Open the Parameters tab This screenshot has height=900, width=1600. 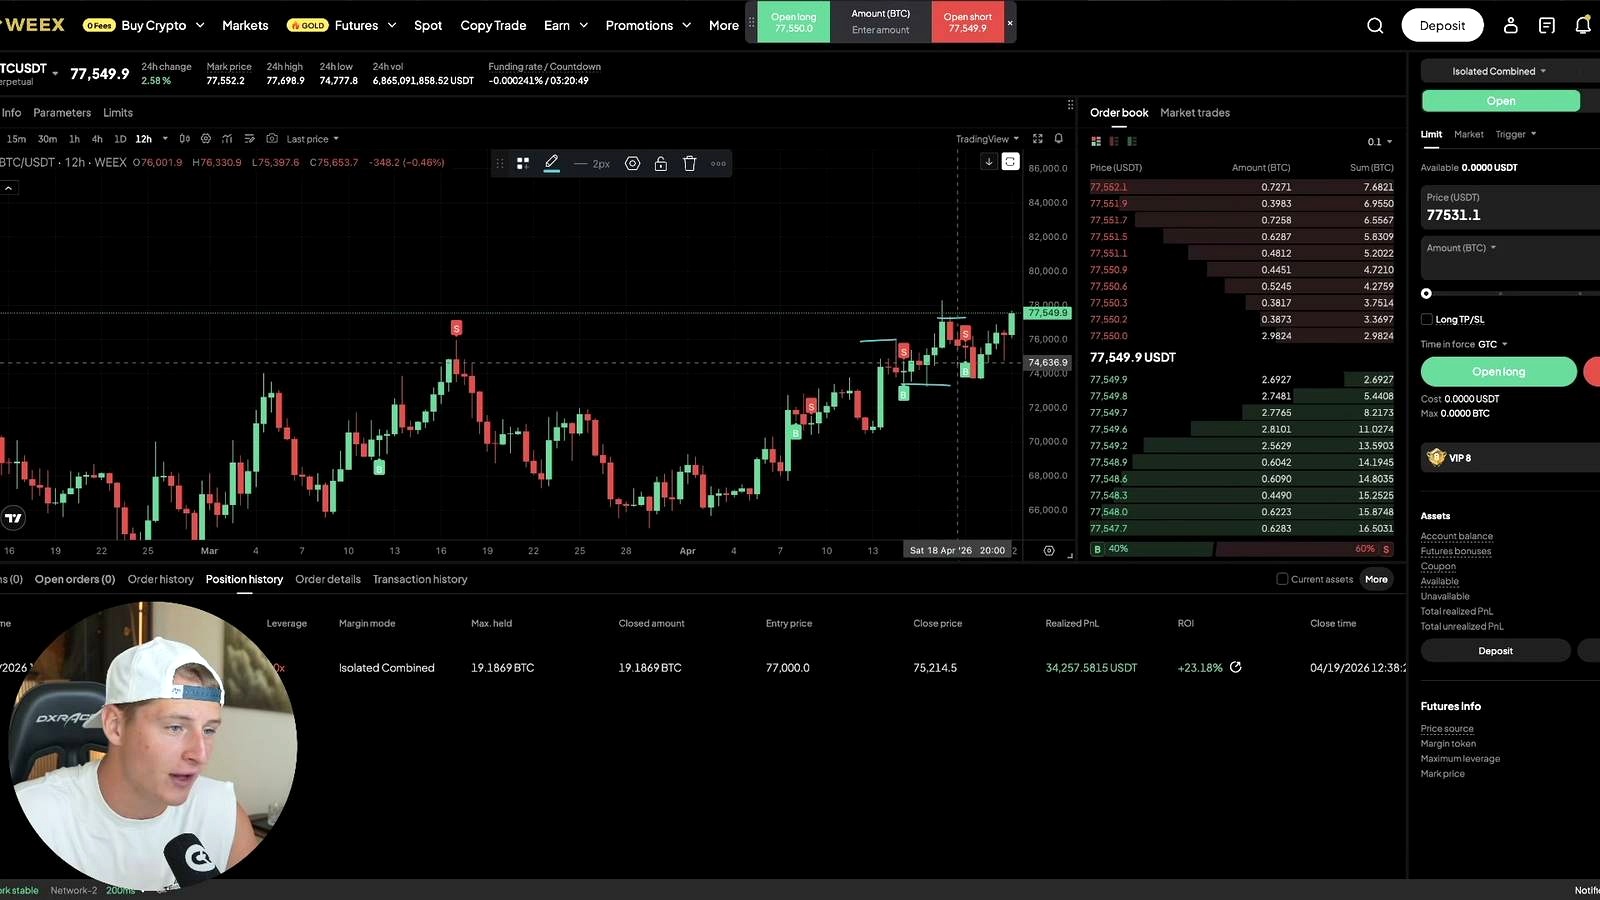pyautogui.click(x=62, y=113)
